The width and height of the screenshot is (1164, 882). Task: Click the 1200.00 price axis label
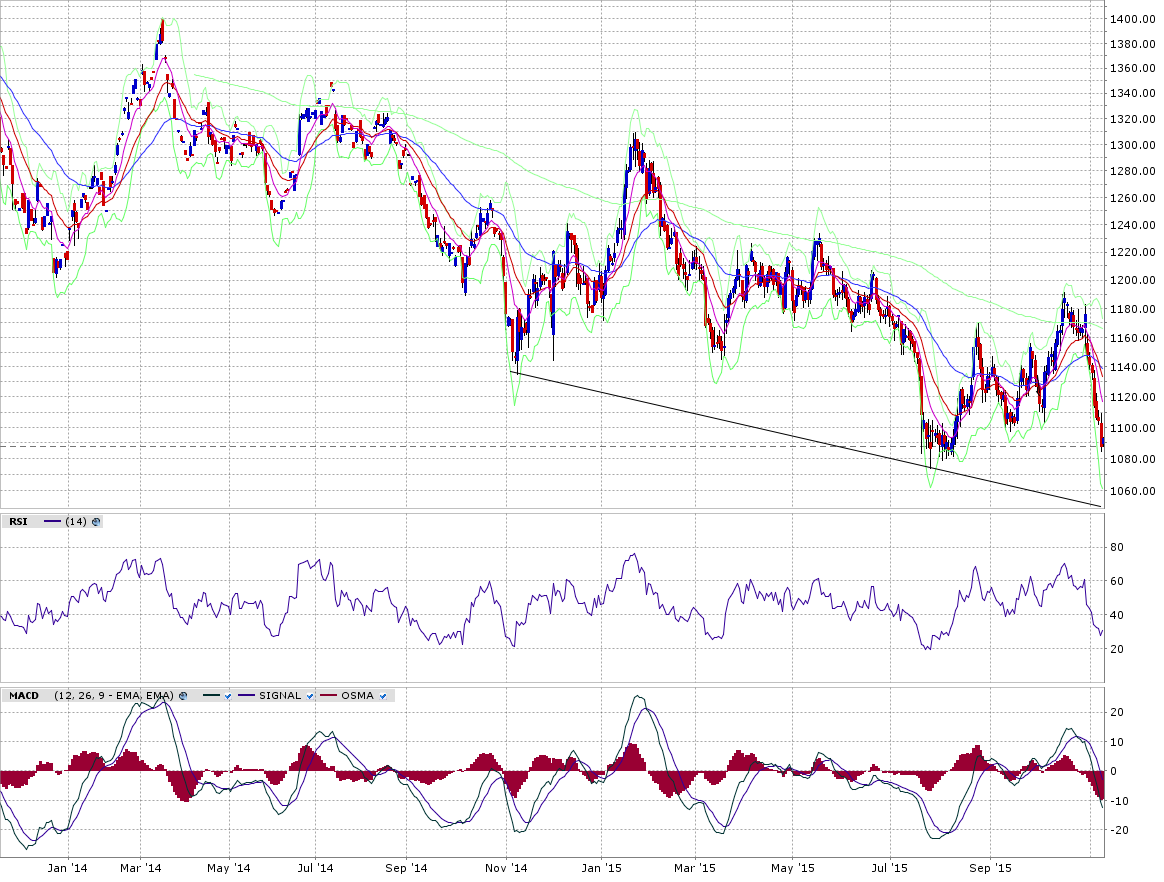[1132, 280]
